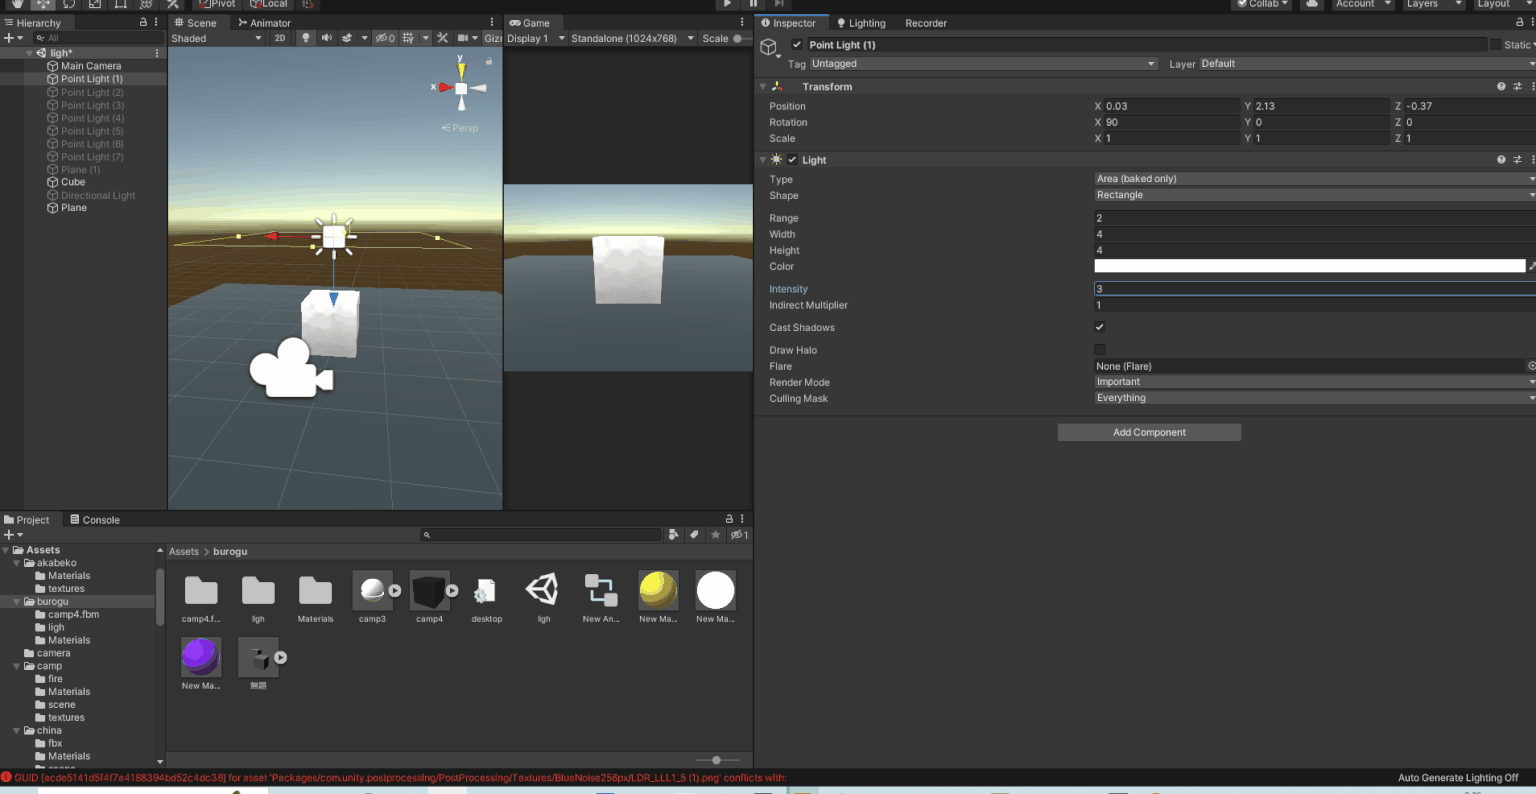This screenshot has width=1536, height=794.
Task: Click Auto Generate Lighting Off
Action: pos(1457,777)
